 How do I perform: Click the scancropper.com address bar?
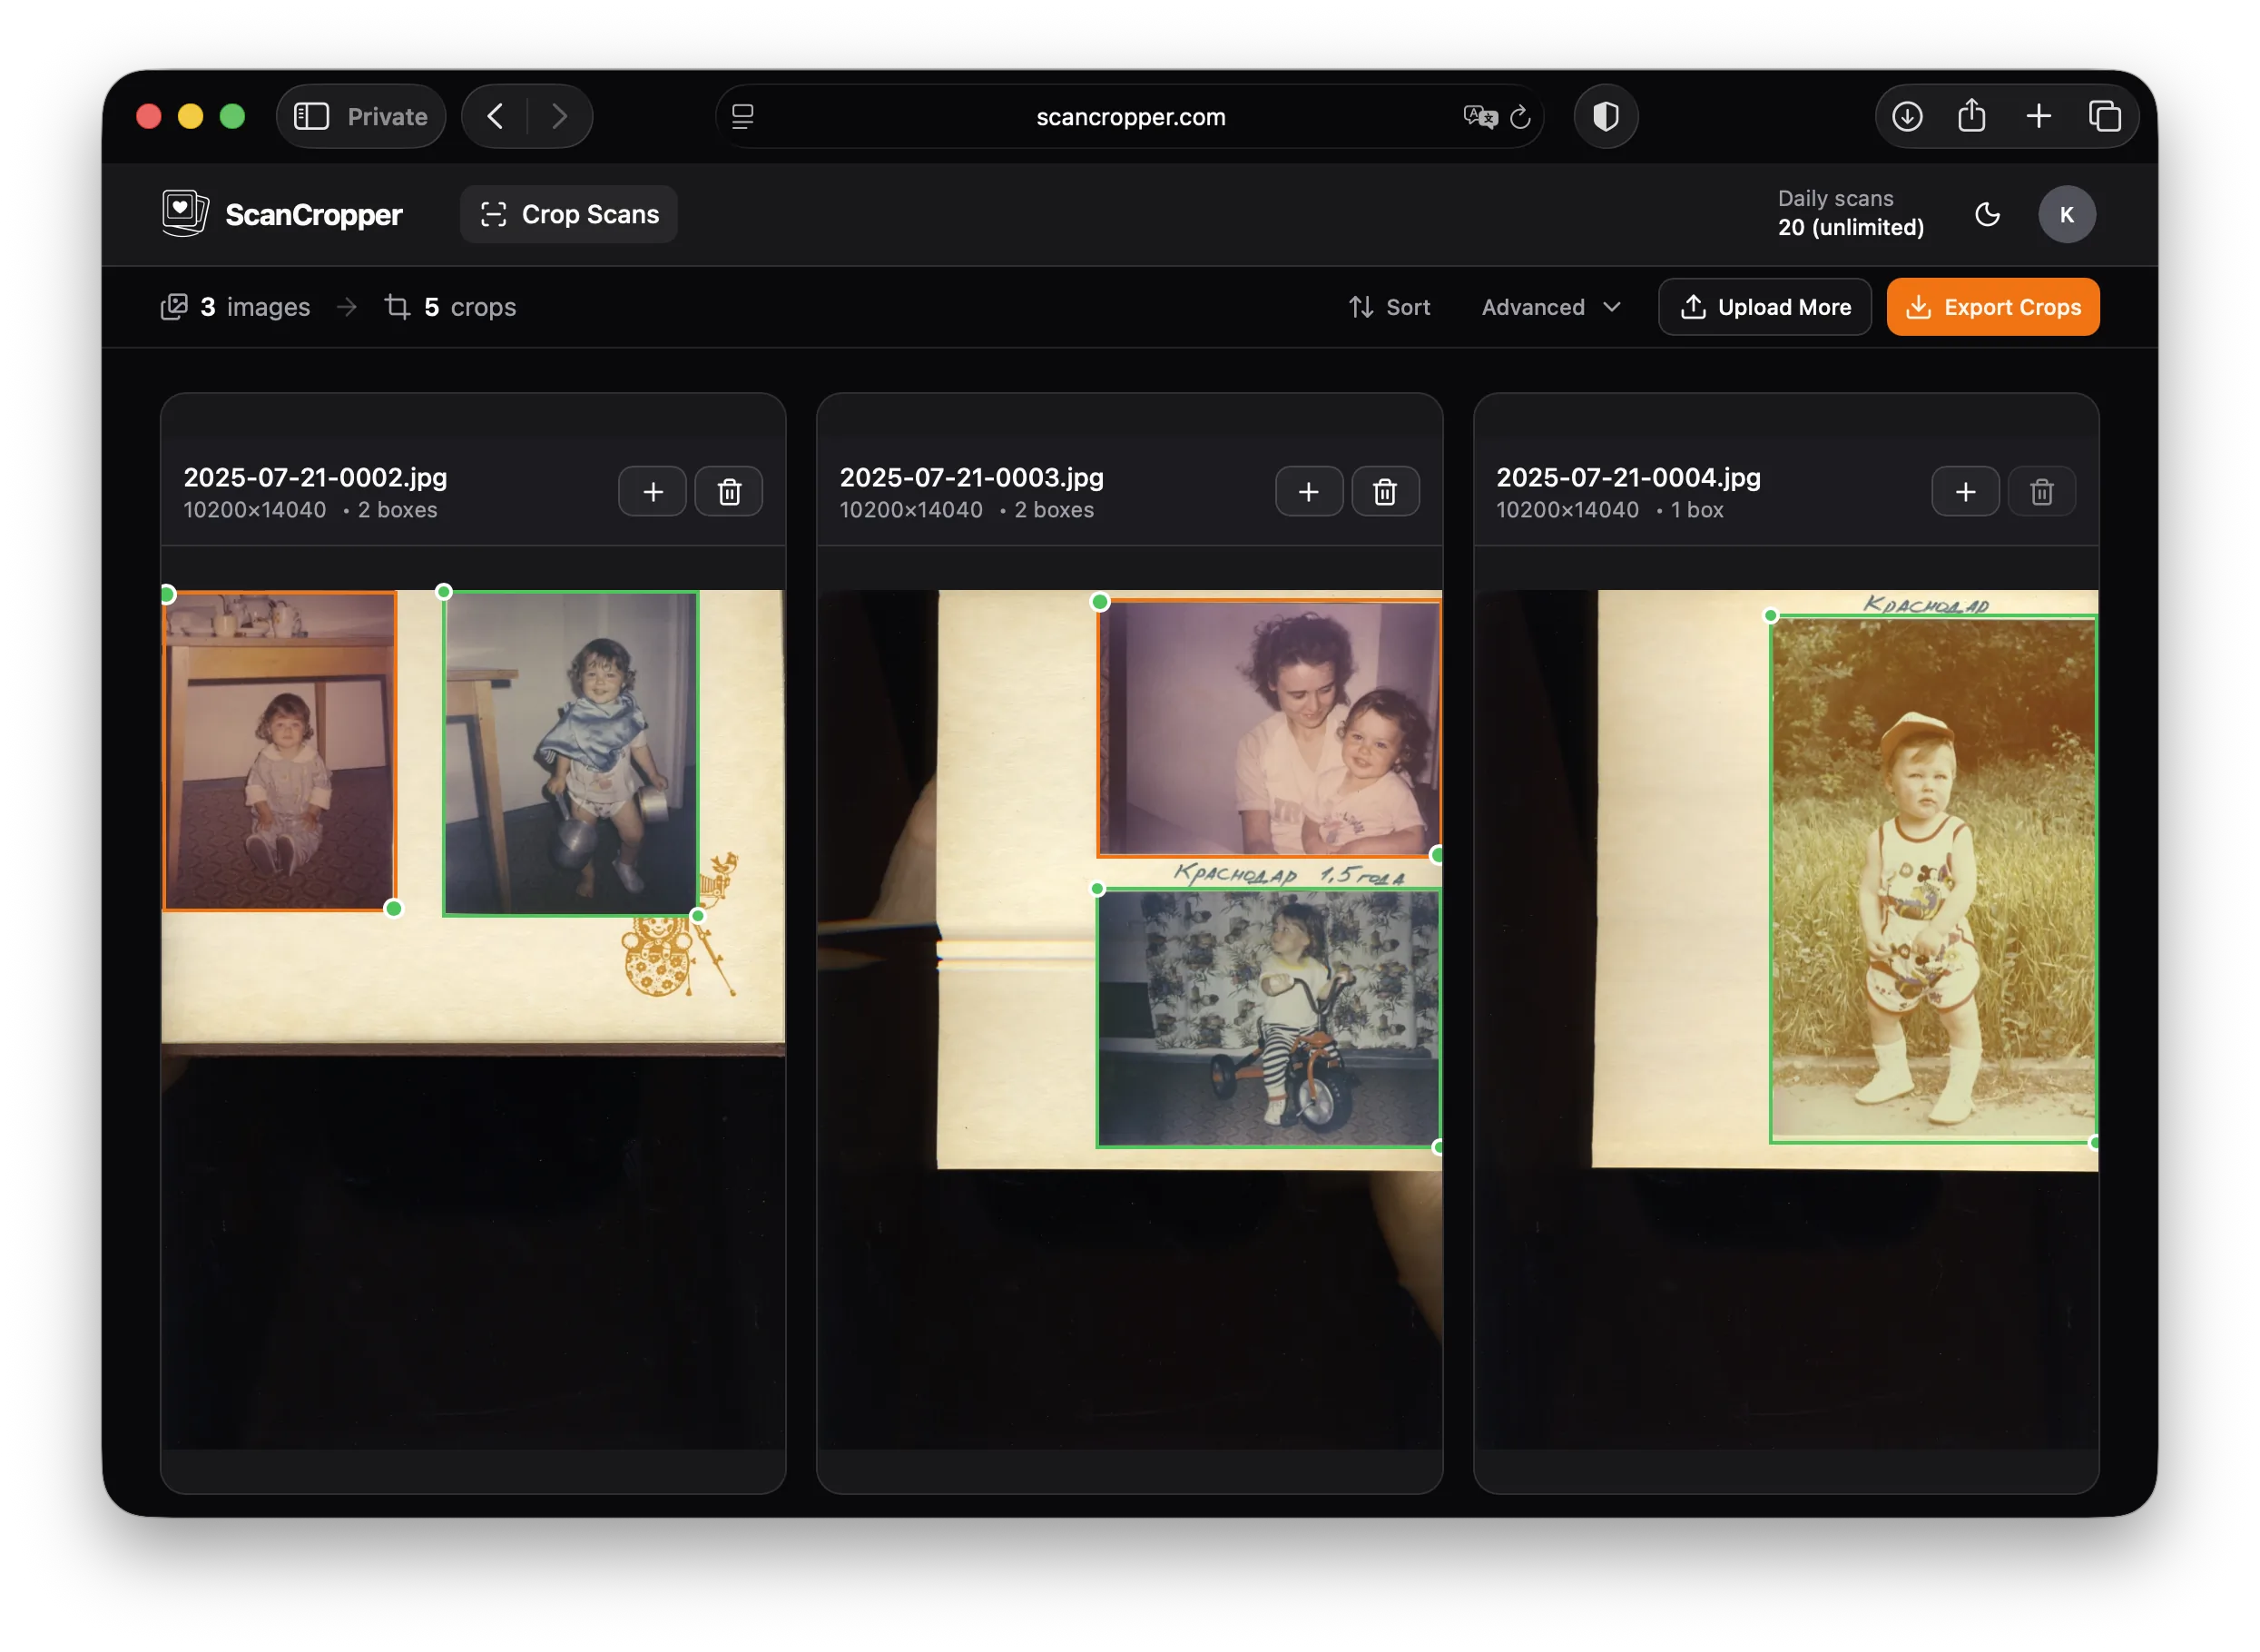point(1130,116)
